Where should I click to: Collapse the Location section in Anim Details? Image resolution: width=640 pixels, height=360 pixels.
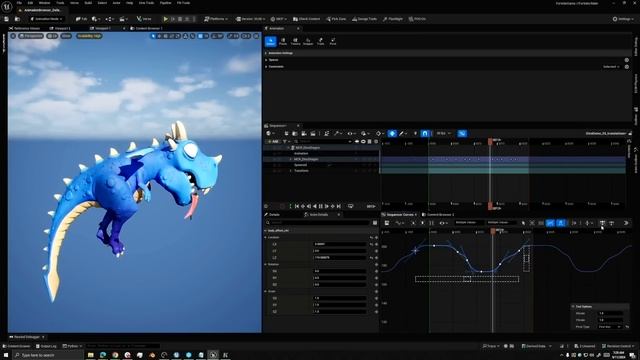[x=266, y=237]
